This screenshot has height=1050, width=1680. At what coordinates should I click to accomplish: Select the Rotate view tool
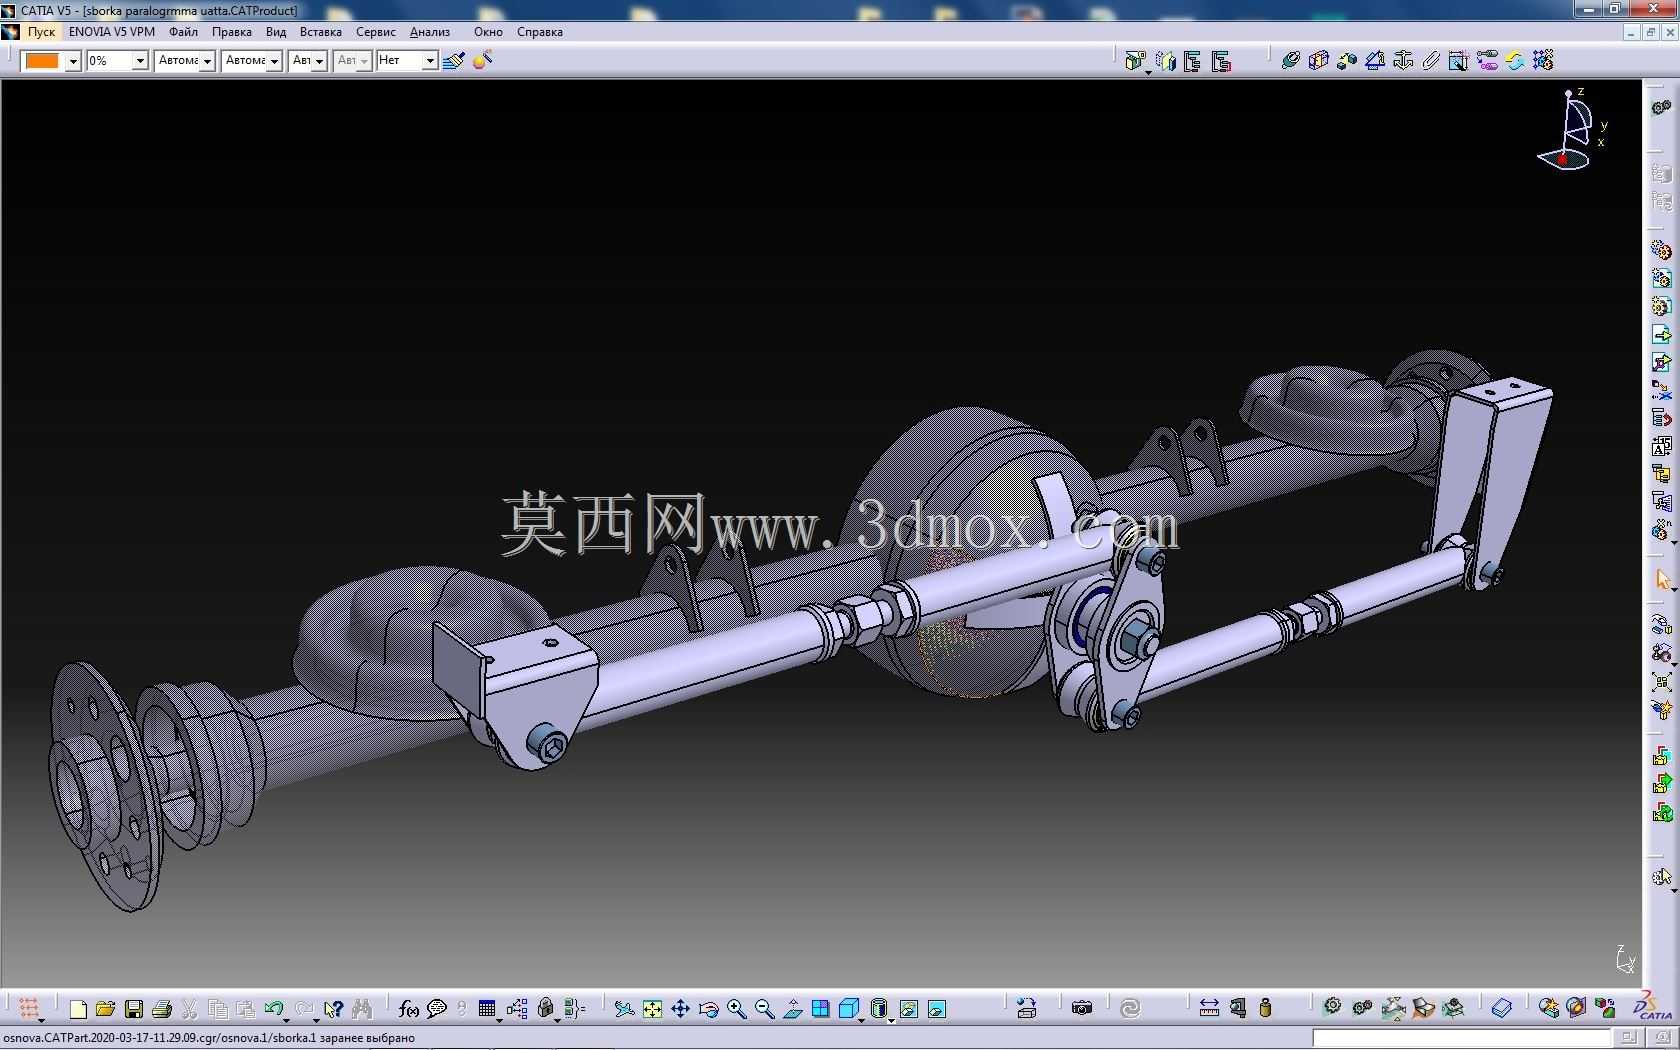(x=708, y=1009)
